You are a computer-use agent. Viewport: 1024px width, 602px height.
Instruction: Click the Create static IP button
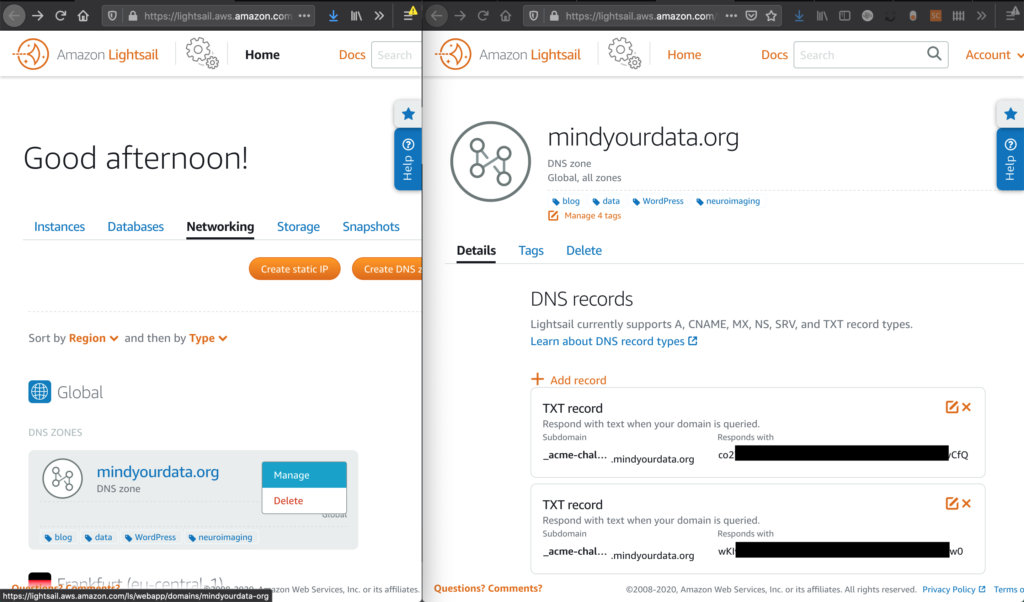pos(295,269)
